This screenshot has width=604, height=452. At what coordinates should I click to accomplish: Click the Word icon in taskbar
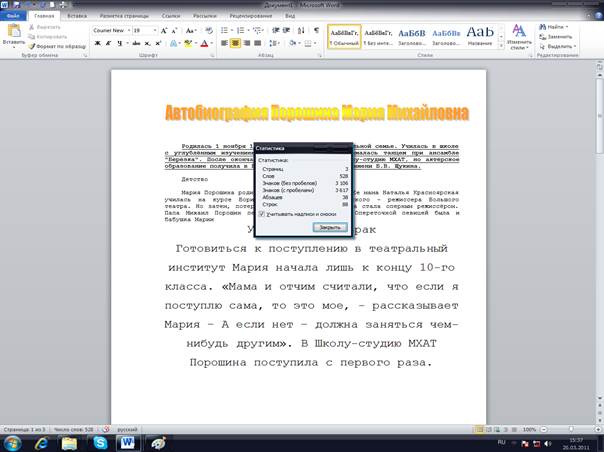(127, 442)
